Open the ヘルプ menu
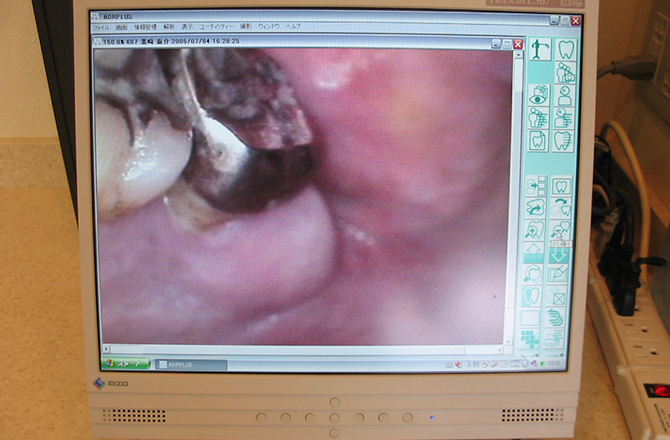 (293, 27)
